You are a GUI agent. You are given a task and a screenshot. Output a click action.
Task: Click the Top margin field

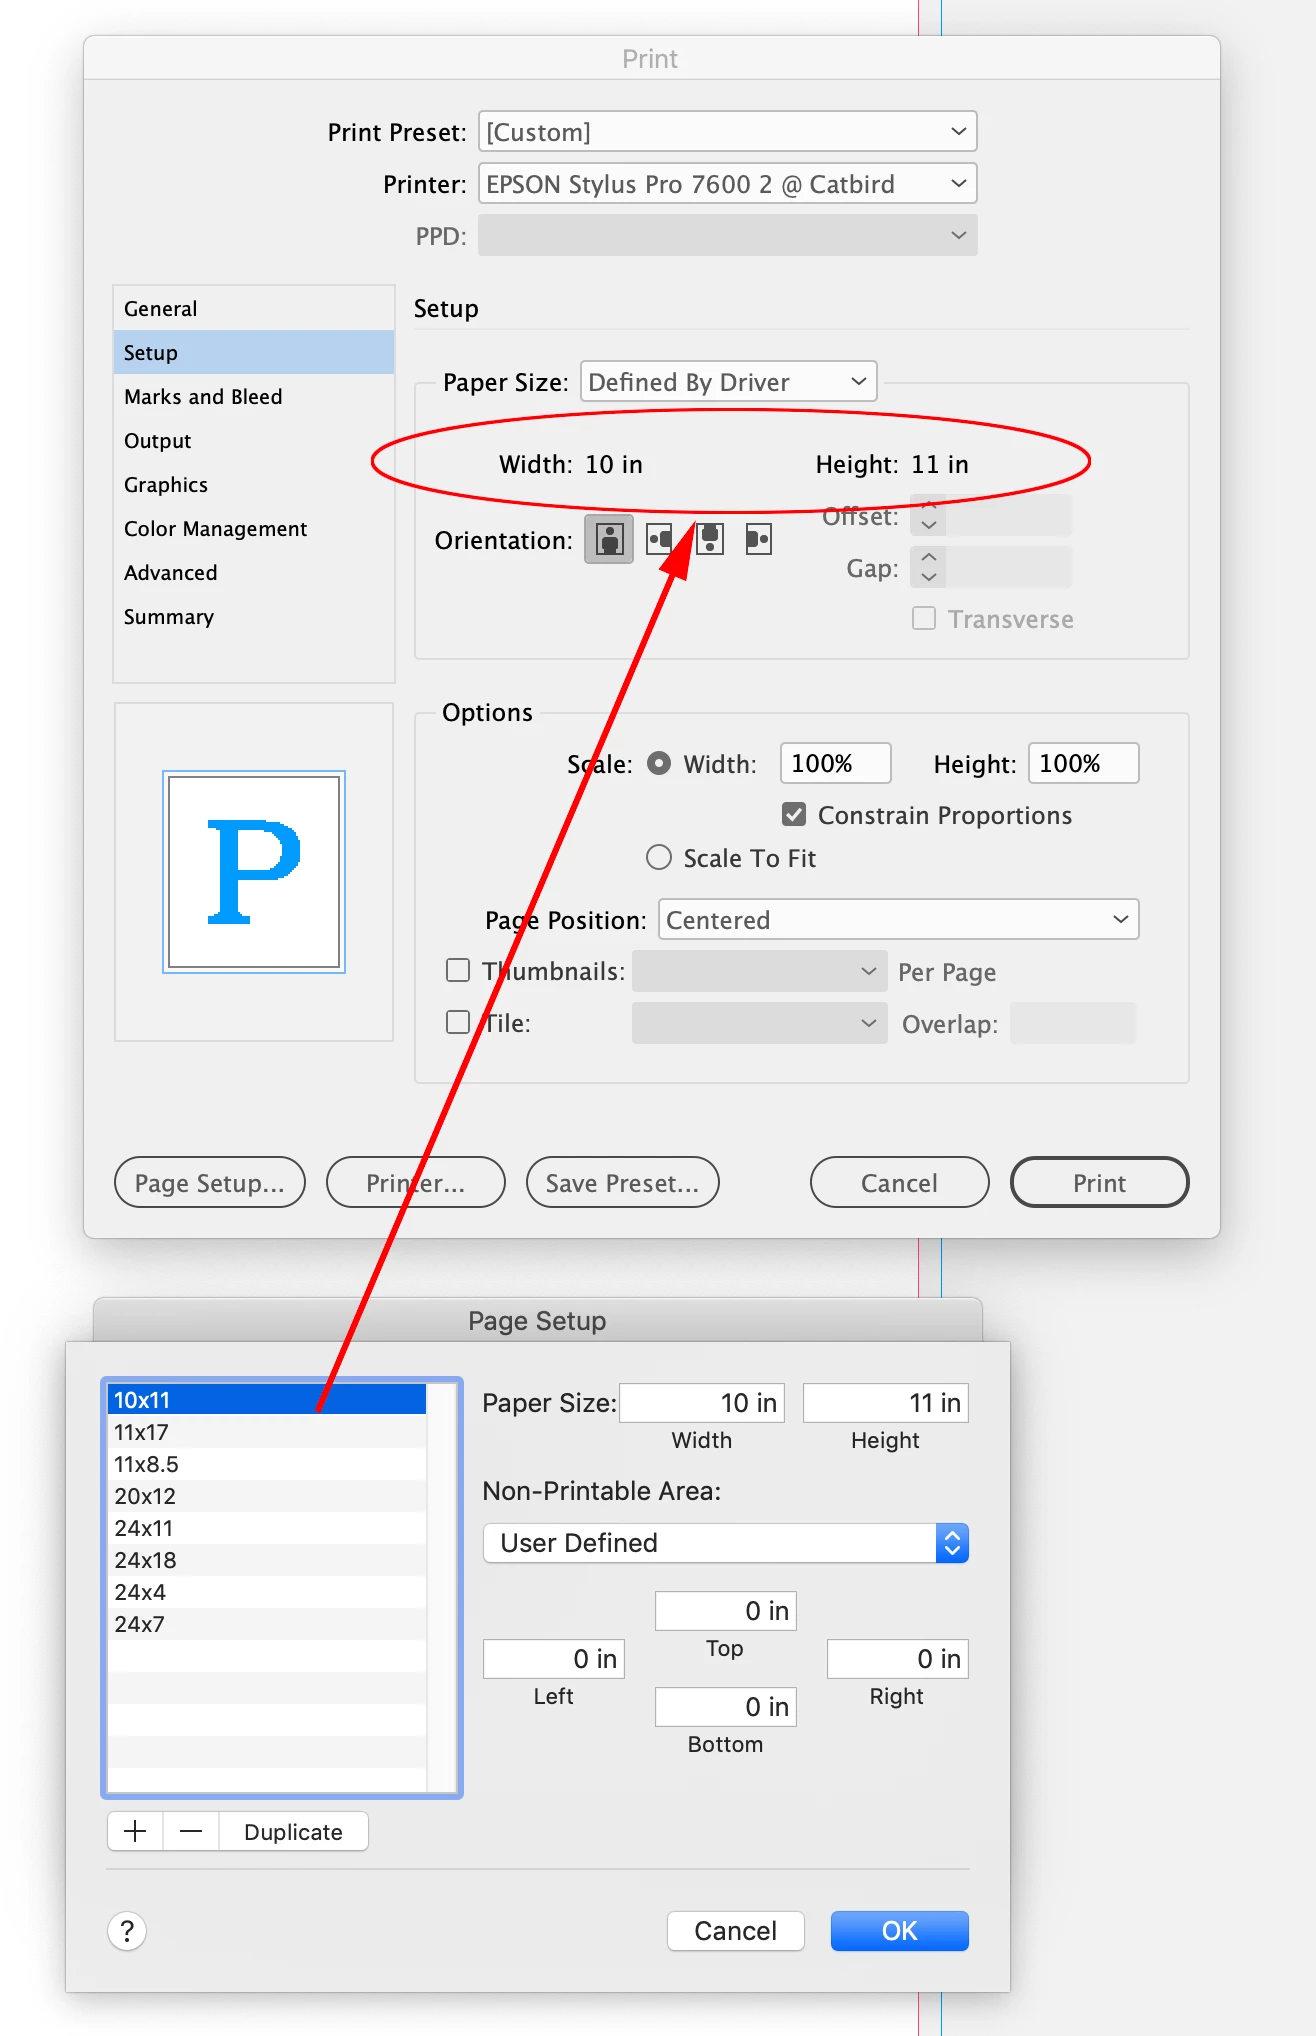[726, 1611]
